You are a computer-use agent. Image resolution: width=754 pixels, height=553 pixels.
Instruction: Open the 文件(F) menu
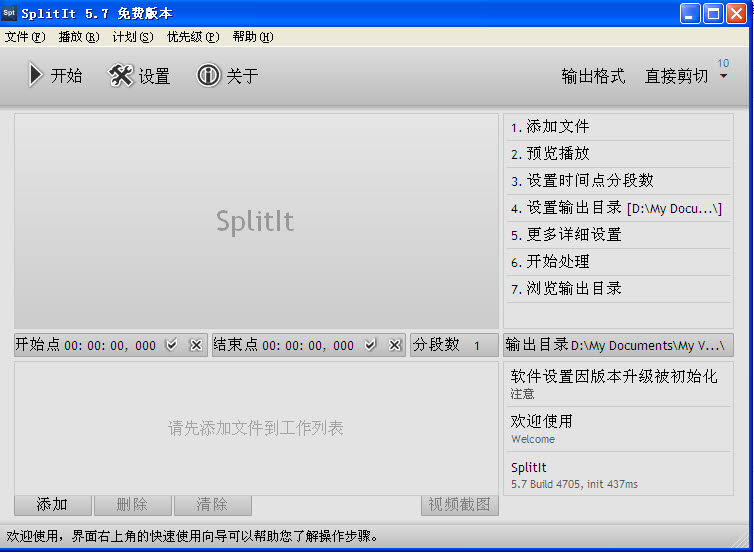click(25, 37)
